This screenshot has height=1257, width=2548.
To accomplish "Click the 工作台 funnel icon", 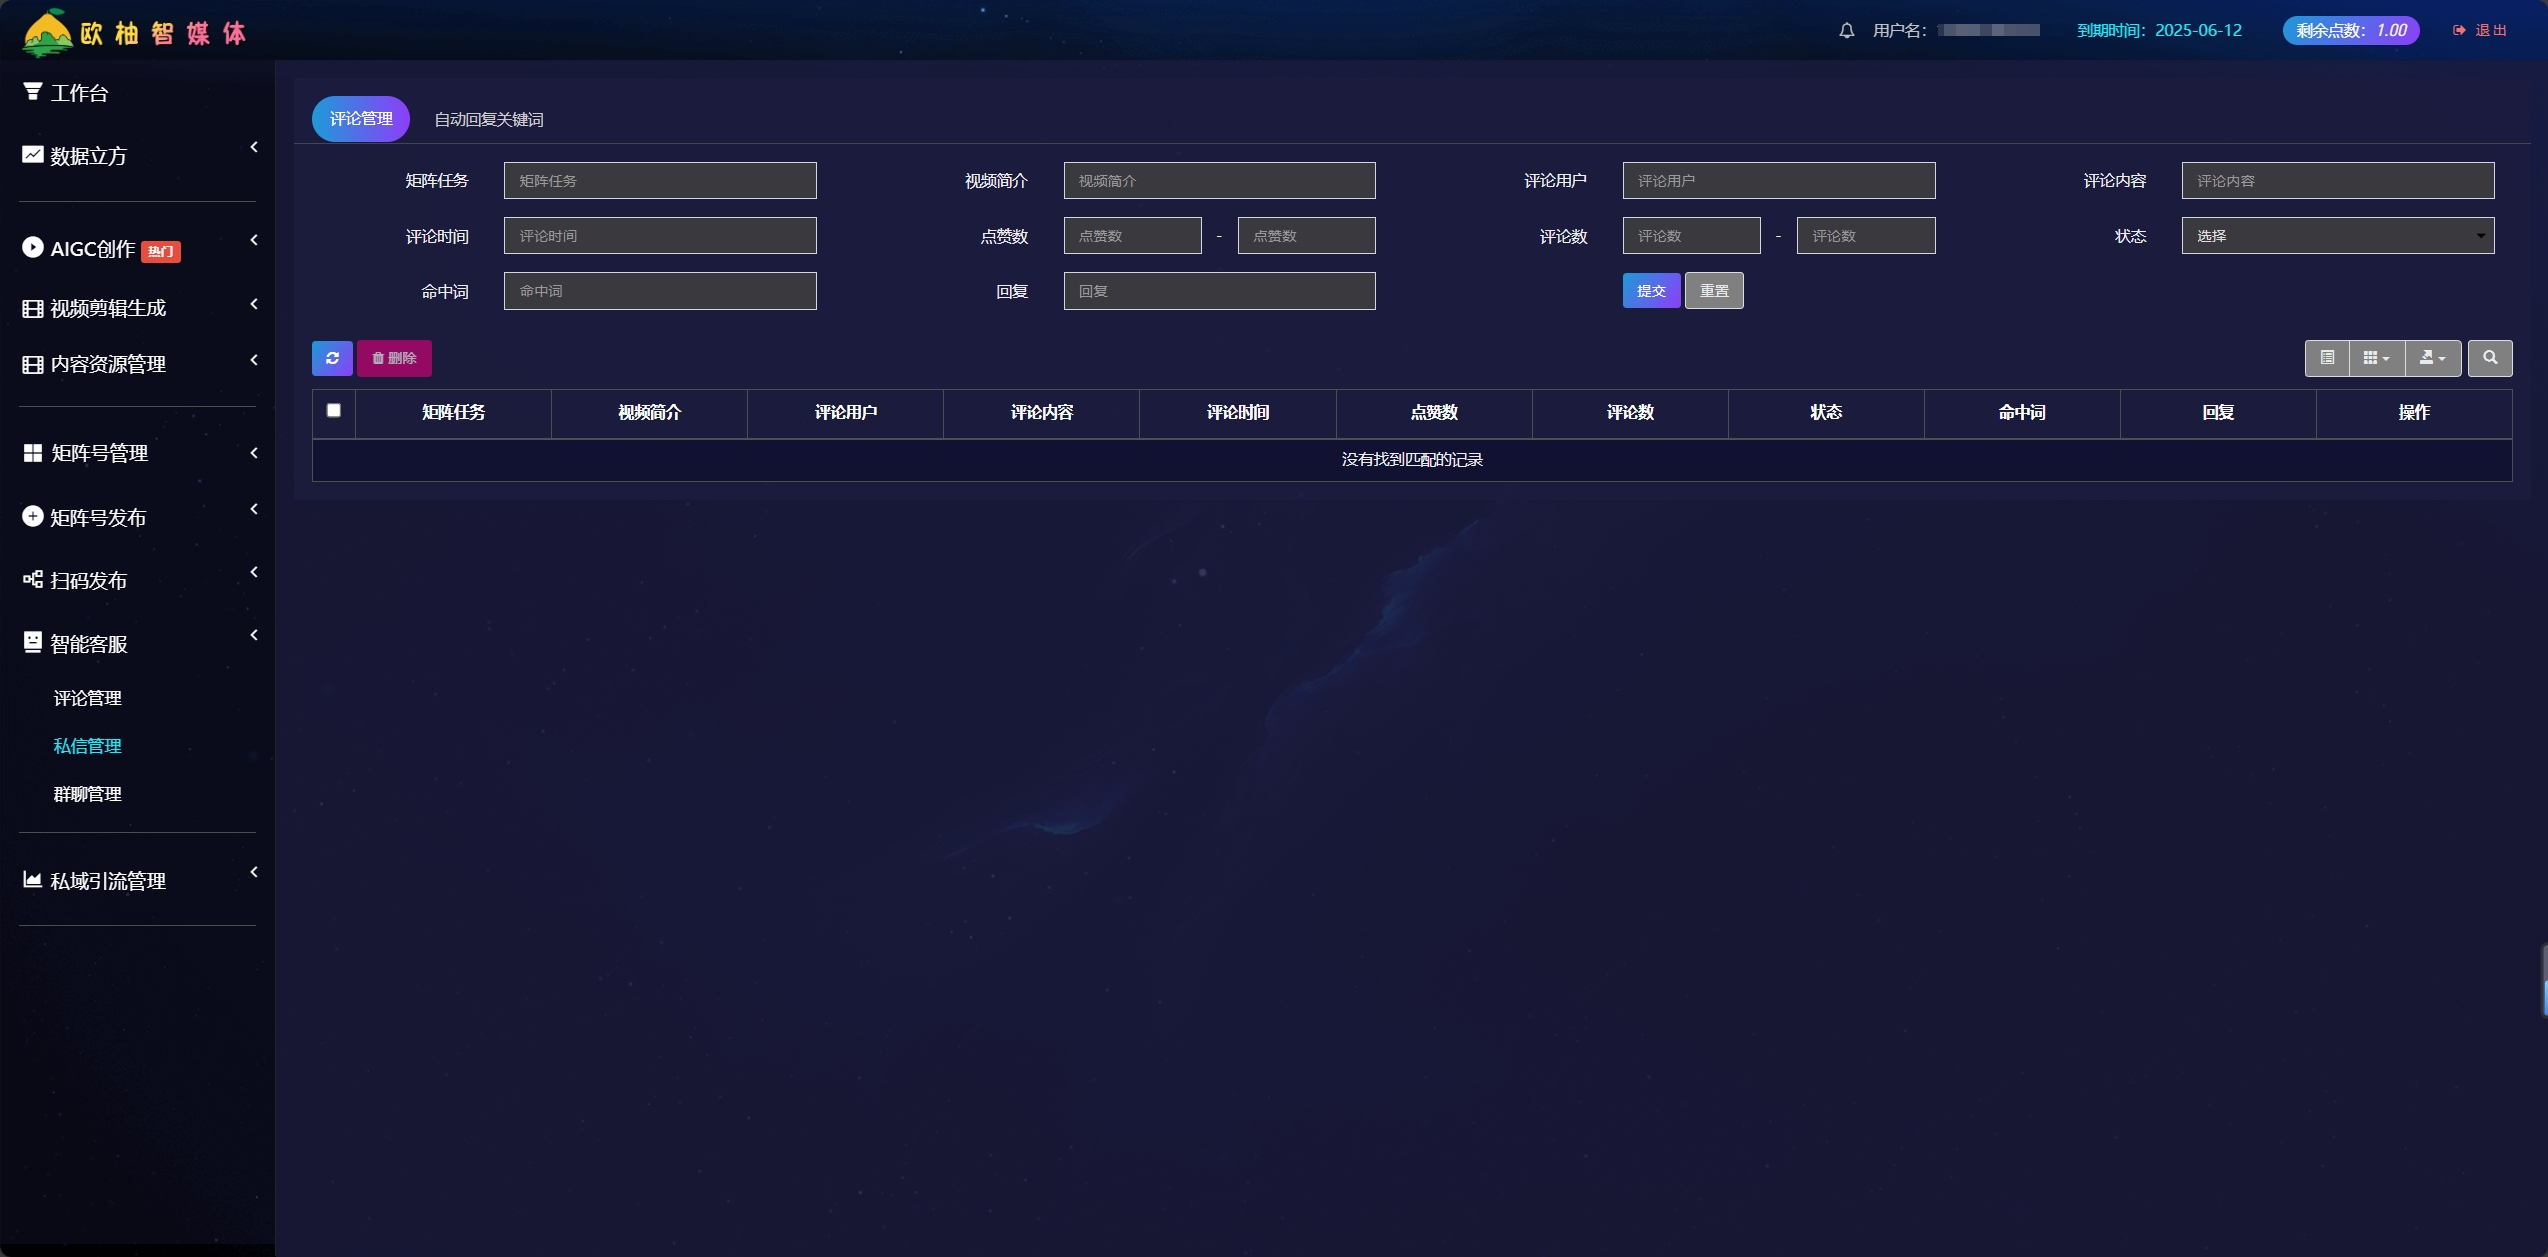I will tap(33, 92).
